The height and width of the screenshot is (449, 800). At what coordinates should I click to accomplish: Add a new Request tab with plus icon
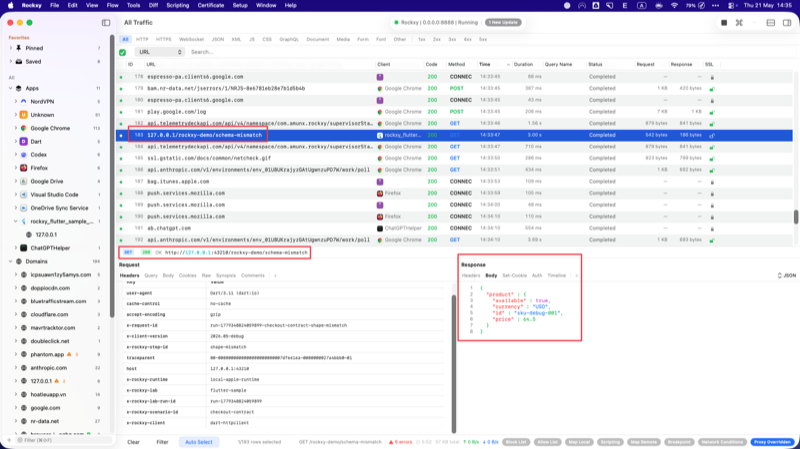point(275,276)
